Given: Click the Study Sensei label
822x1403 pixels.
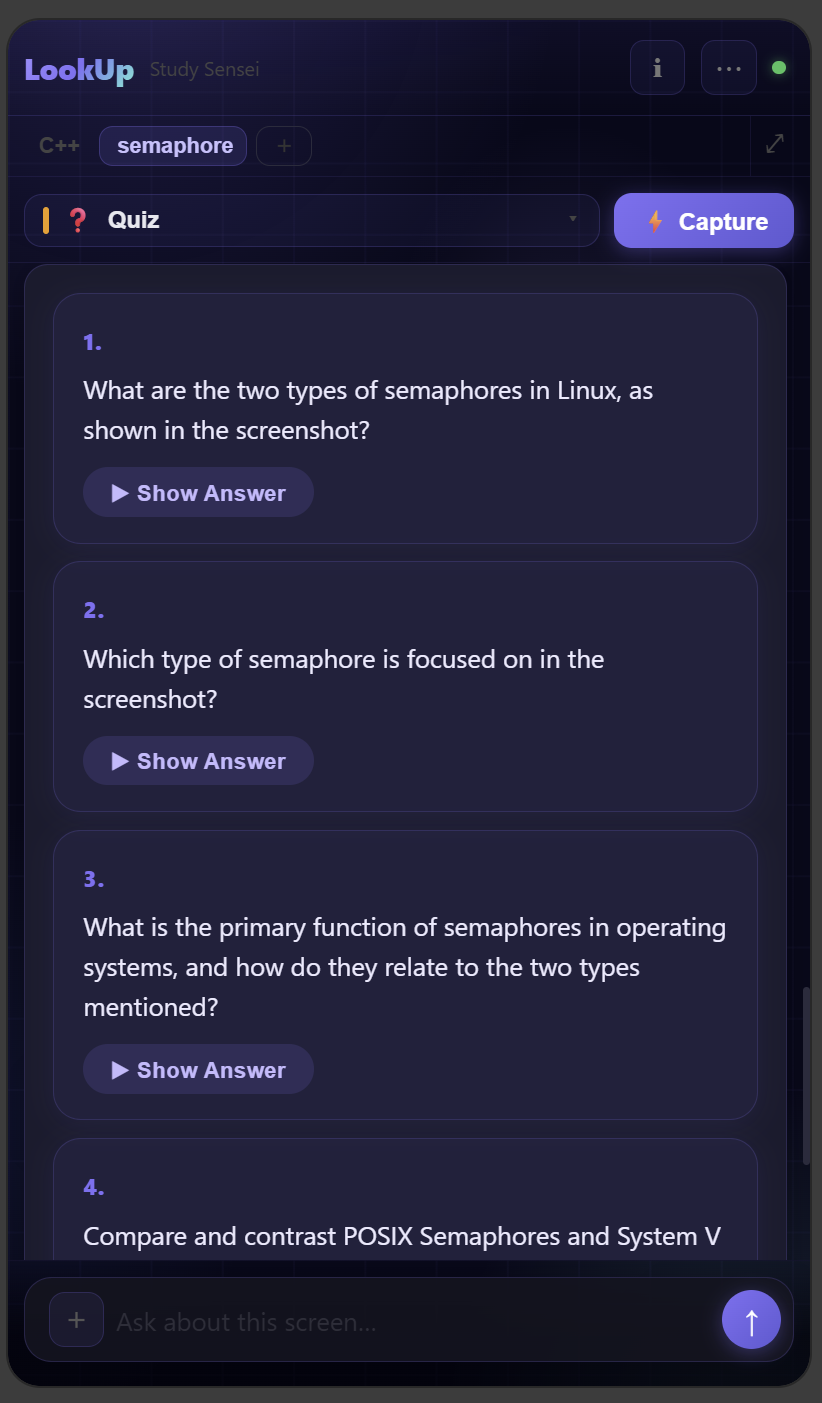Looking at the screenshot, I should pos(204,70).
